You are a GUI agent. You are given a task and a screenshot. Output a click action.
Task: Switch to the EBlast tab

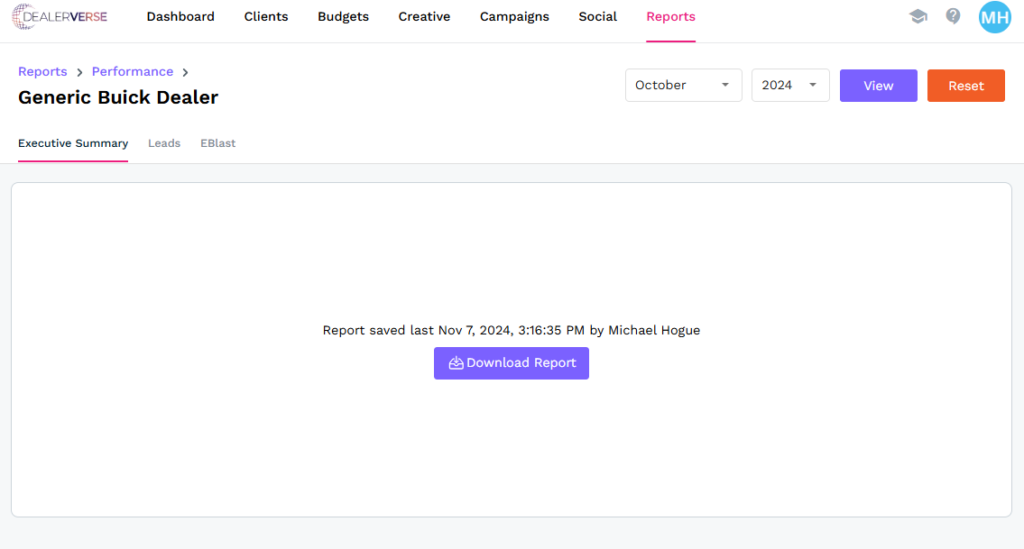pos(218,143)
